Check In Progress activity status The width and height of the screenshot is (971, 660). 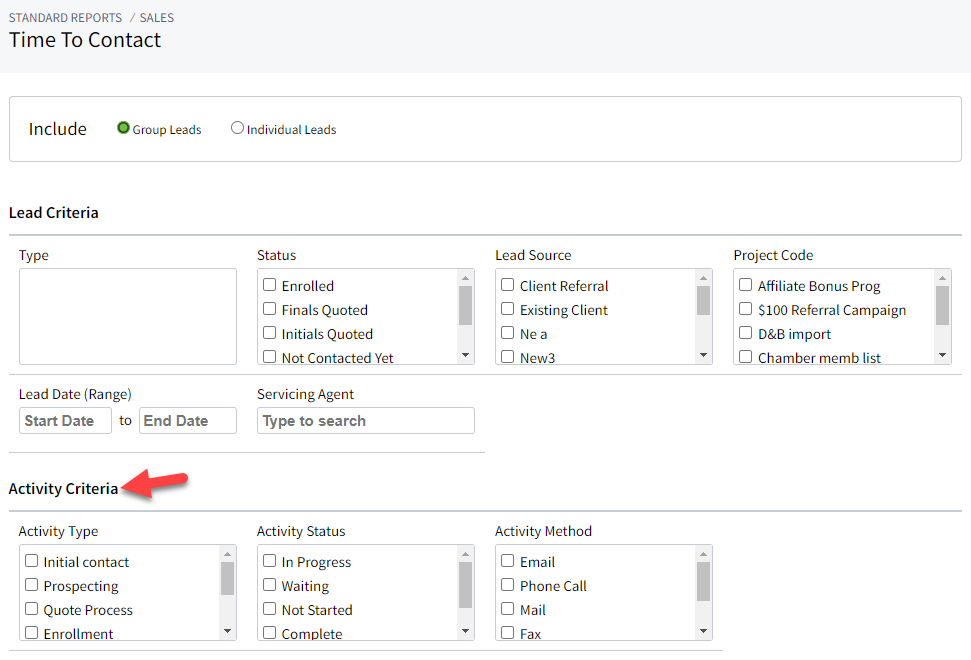[269, 561]
